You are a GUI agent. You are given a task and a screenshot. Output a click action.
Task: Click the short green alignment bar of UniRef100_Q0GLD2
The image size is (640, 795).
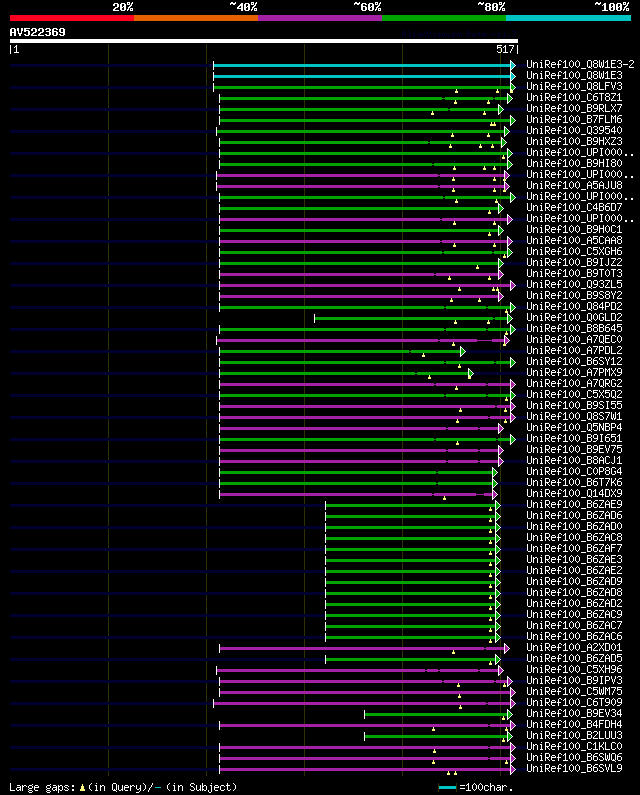413,318
